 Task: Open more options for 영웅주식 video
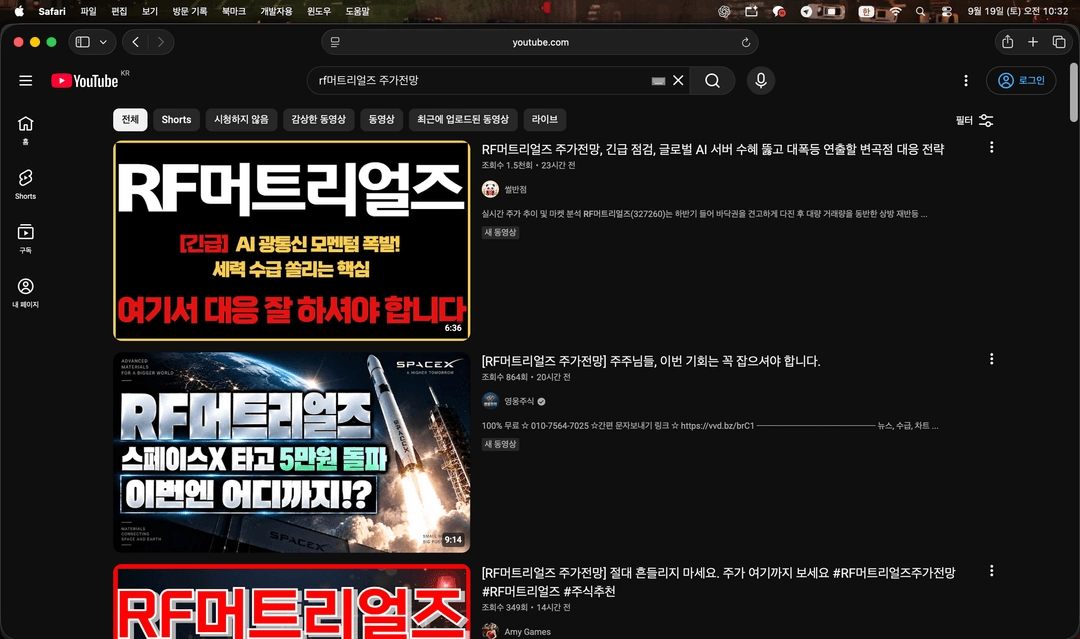991,359
